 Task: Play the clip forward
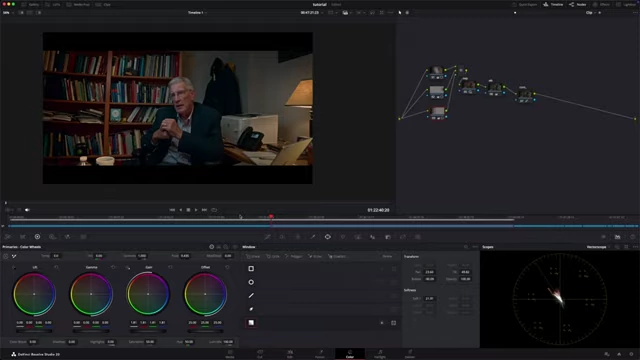196,210
